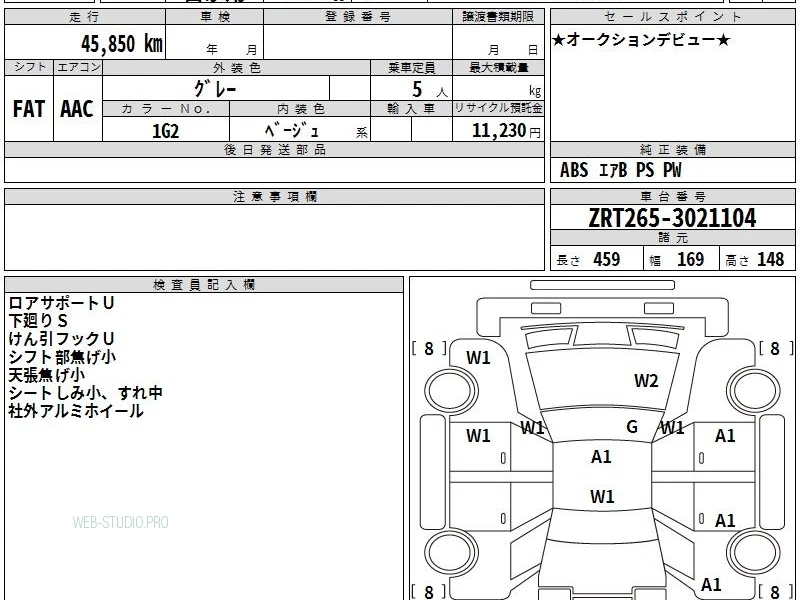
Task: Select the length value 459
Action: (x=607, y=259)
